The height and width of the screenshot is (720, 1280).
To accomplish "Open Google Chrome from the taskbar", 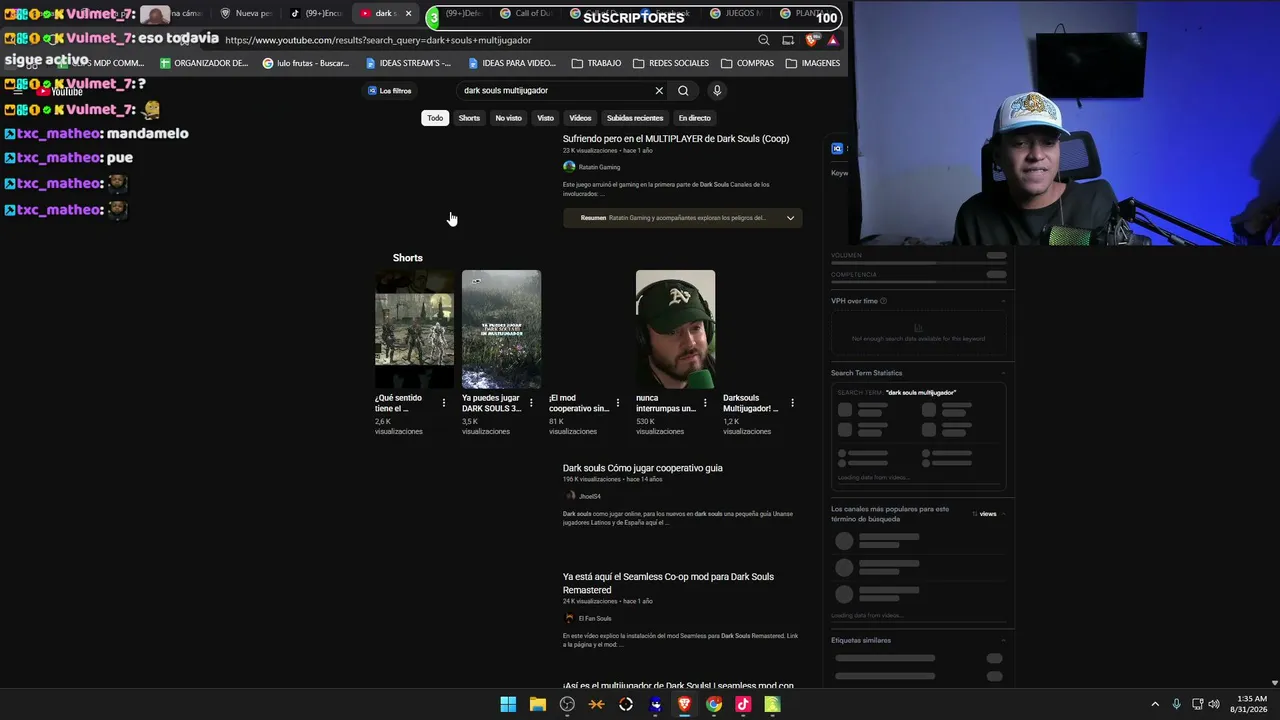I will click(714, 704).
